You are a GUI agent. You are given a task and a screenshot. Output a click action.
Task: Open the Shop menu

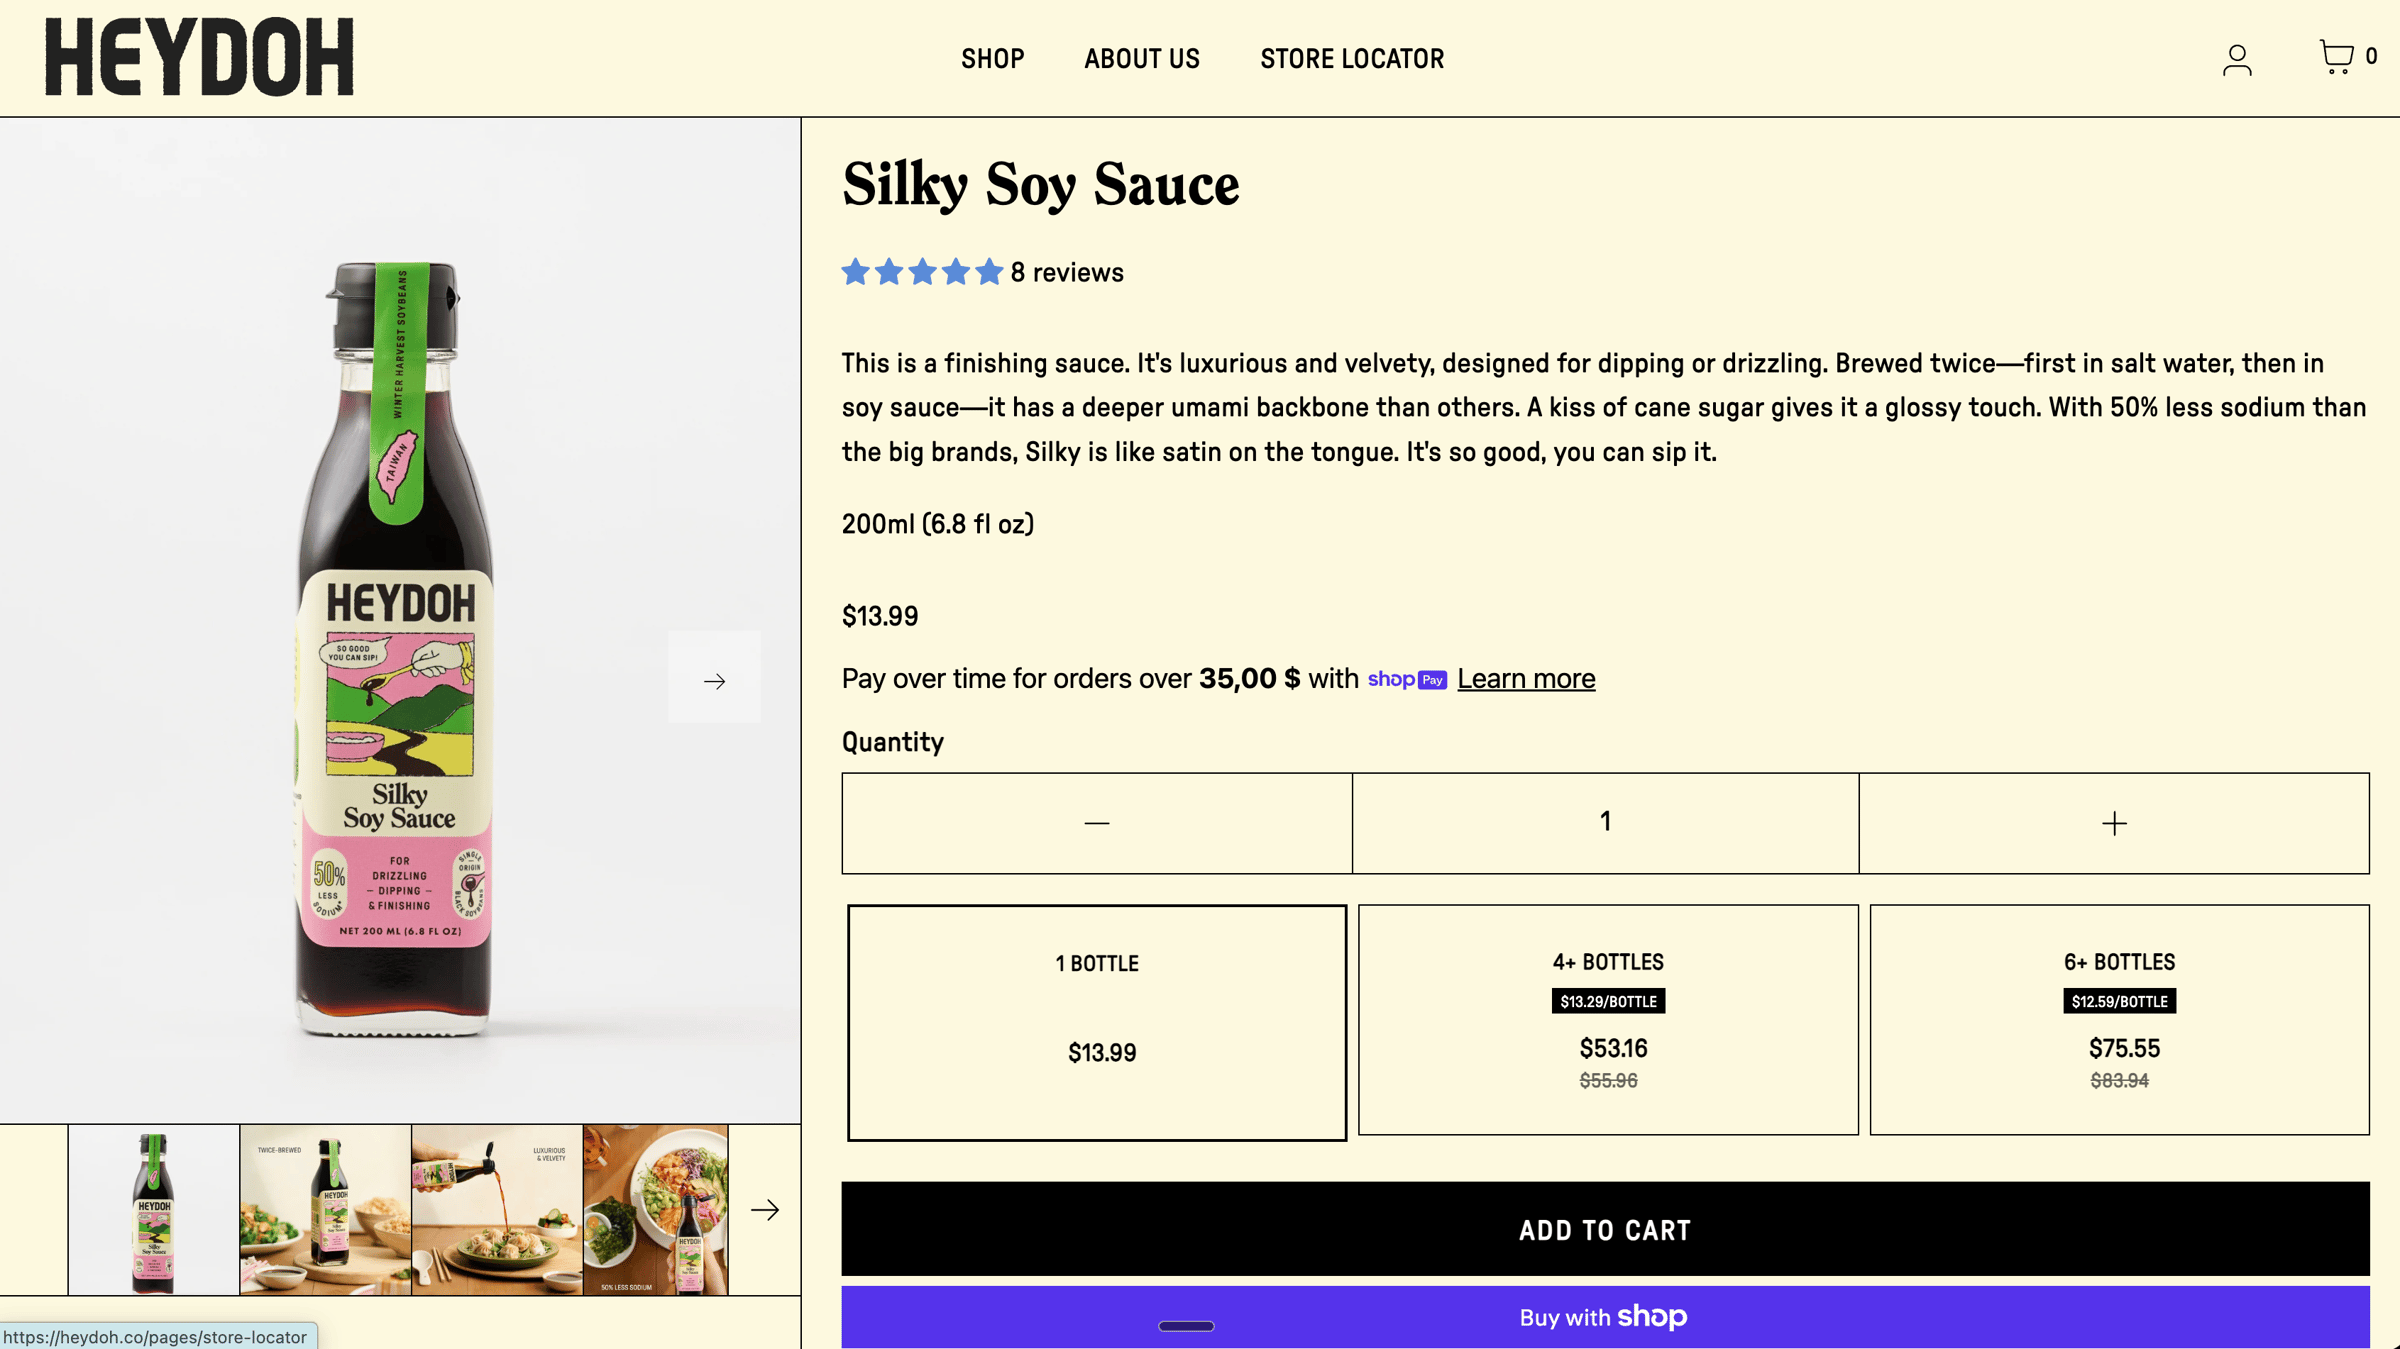(x=992, y=59)
